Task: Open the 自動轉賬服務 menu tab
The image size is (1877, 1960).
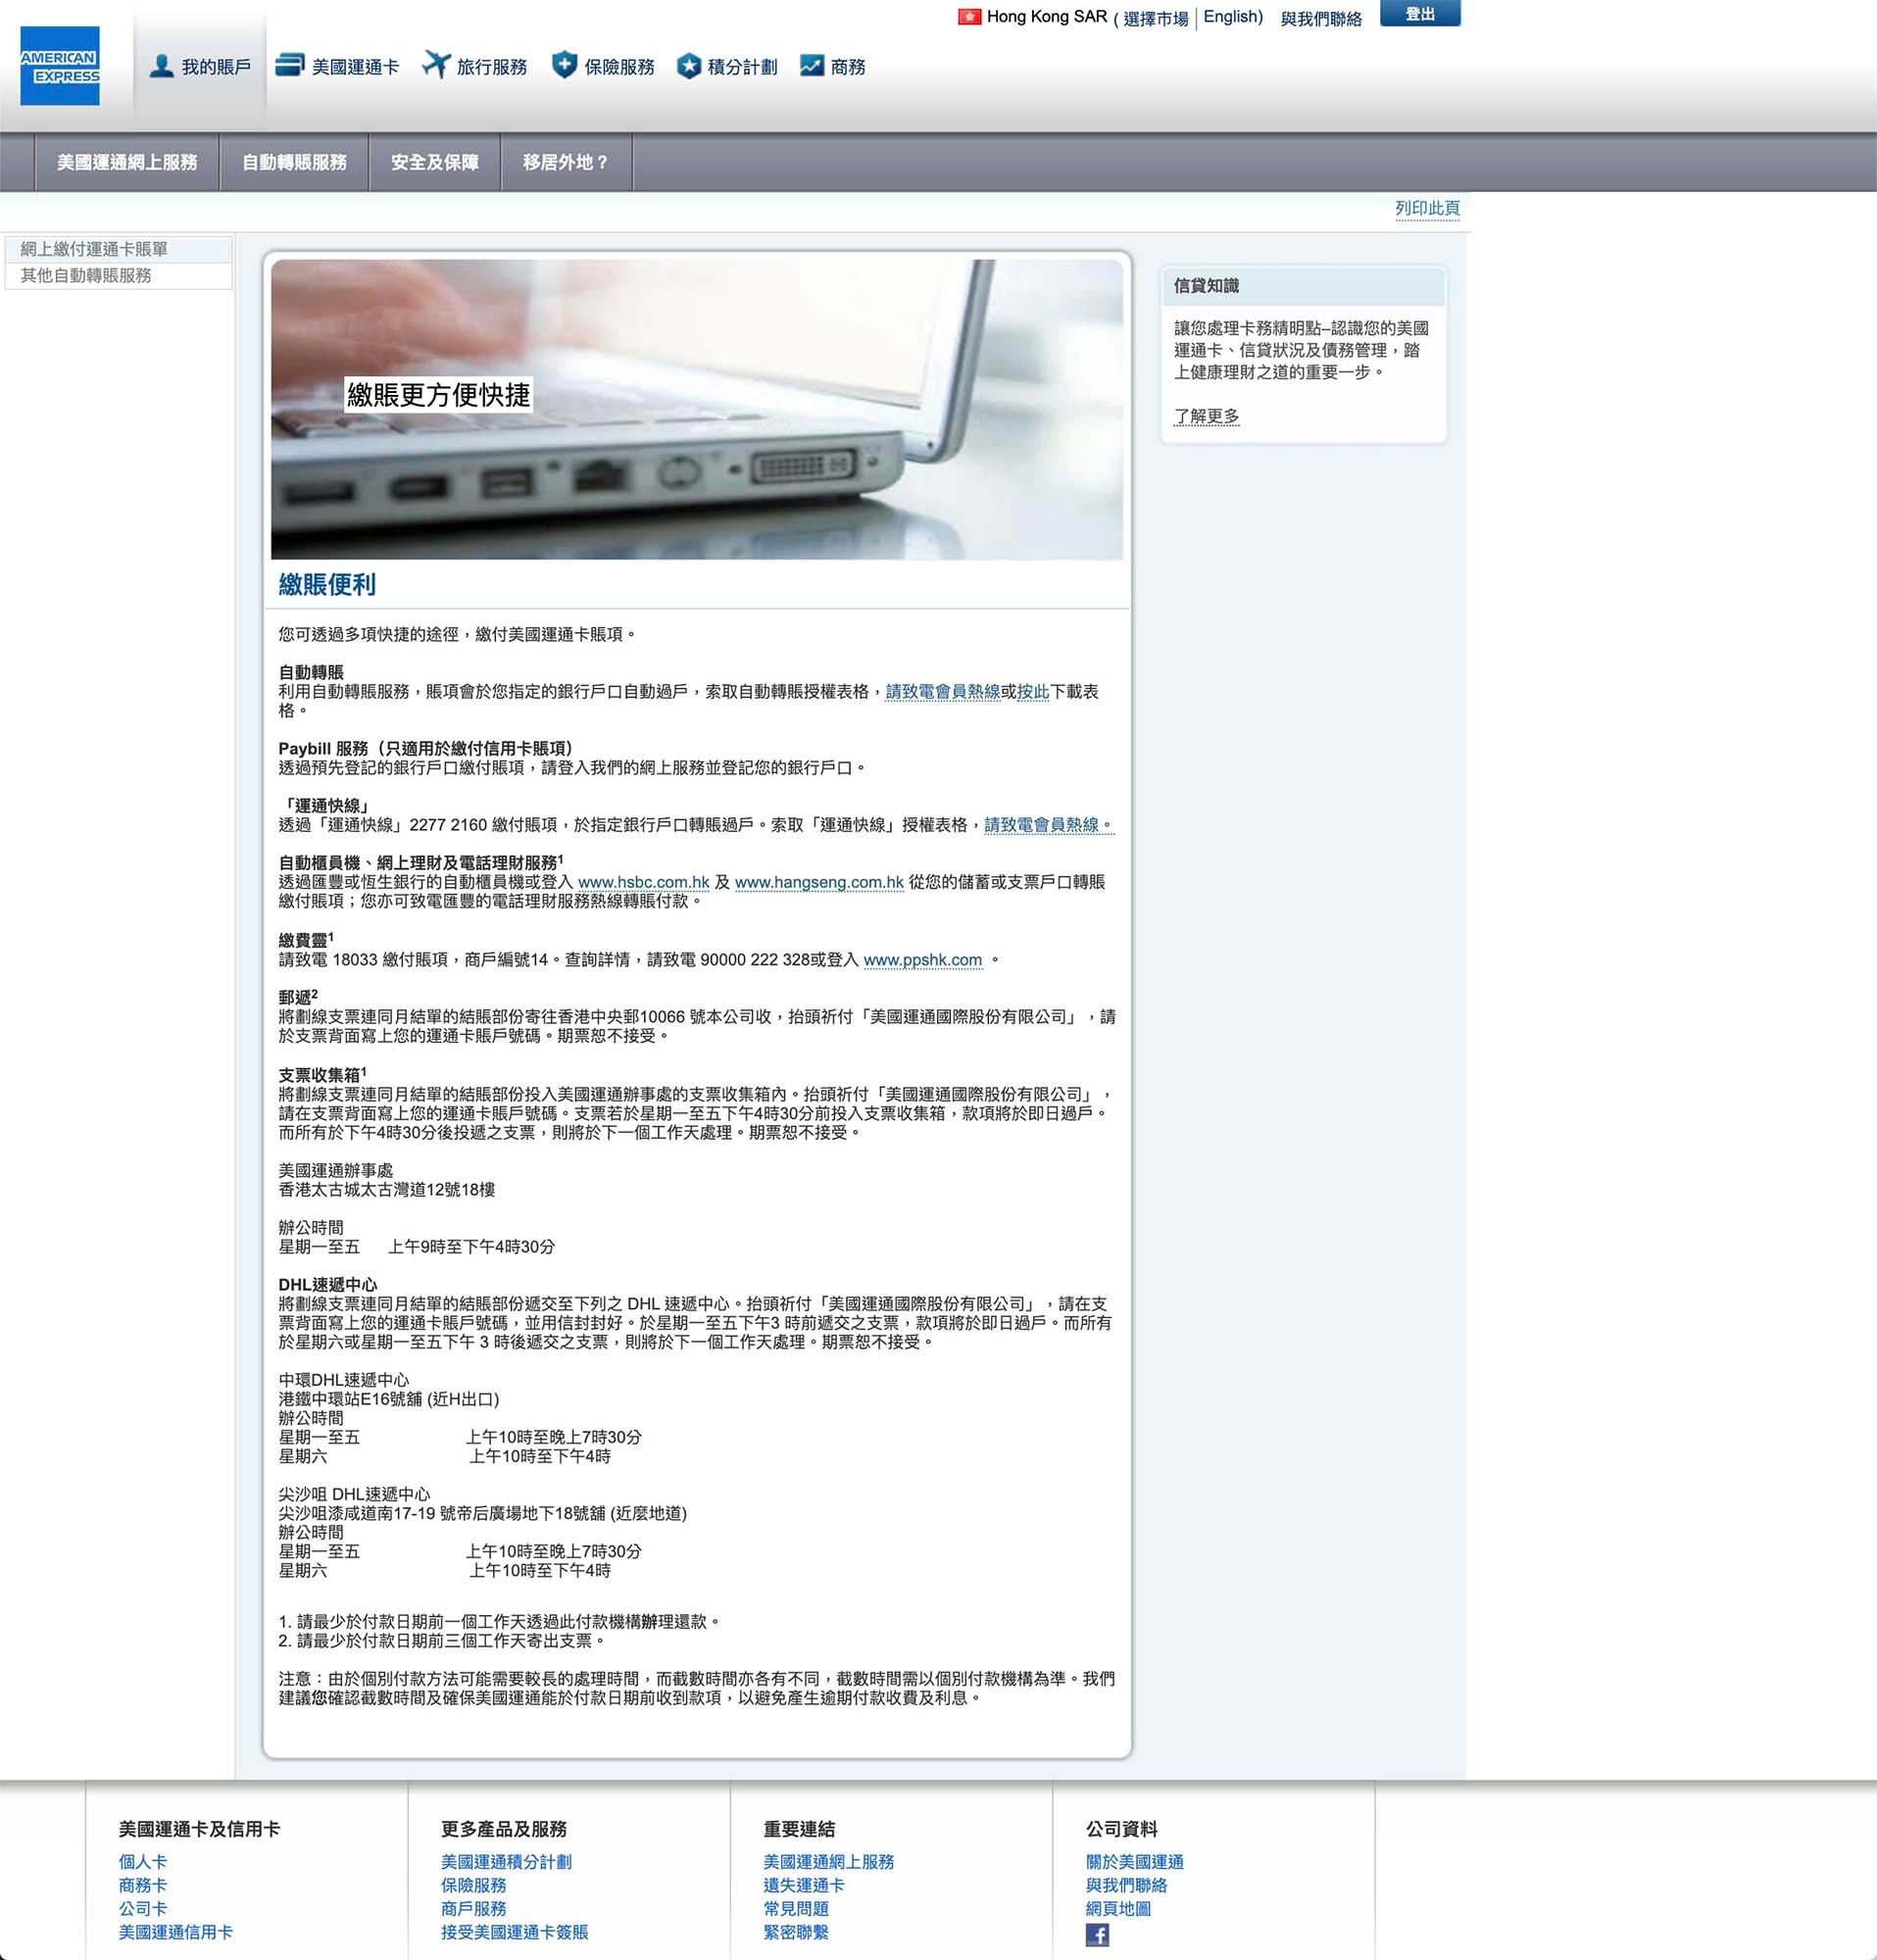Action: [x=294, y=162]
